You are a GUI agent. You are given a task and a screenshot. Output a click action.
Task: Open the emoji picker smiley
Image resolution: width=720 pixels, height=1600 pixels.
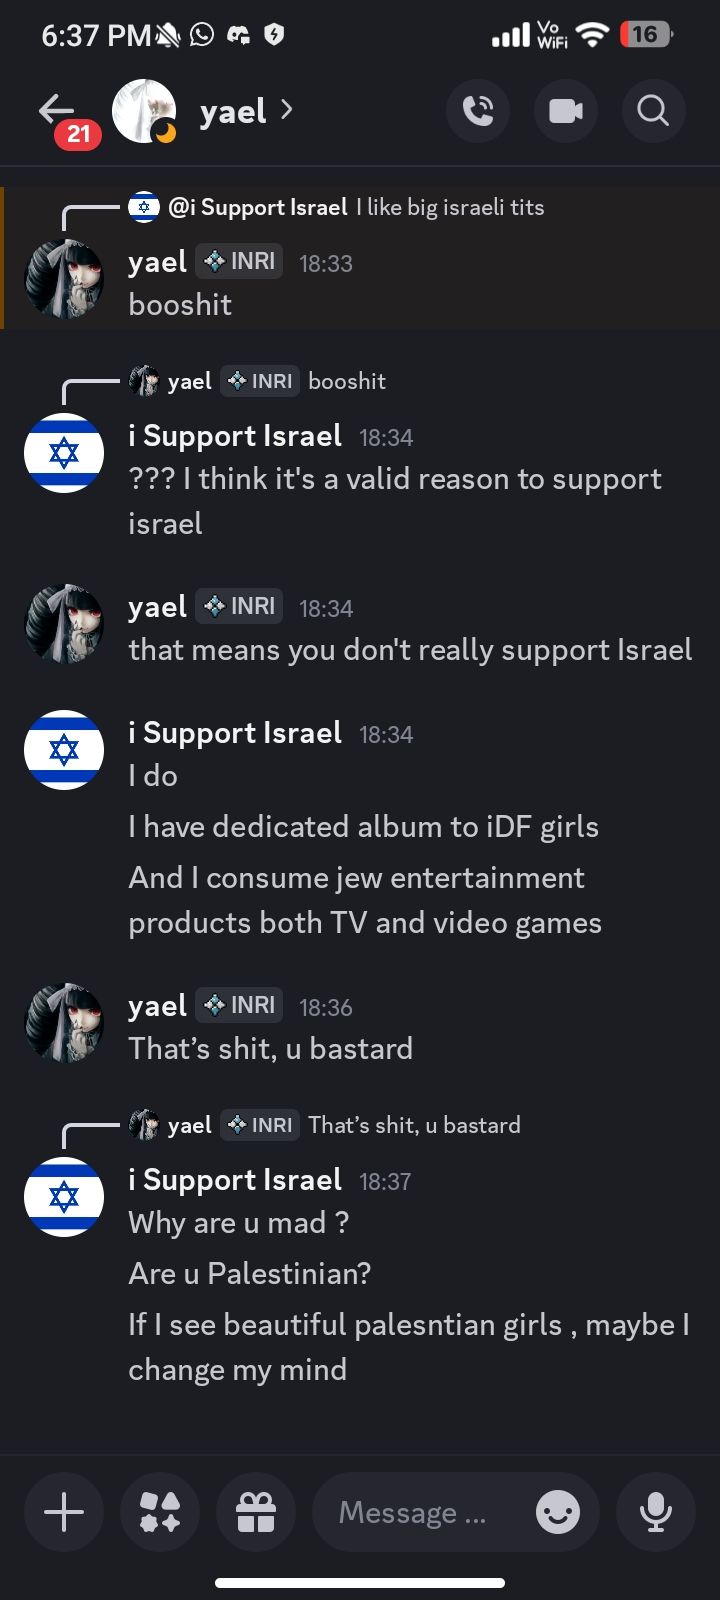tap(557, 1512)
